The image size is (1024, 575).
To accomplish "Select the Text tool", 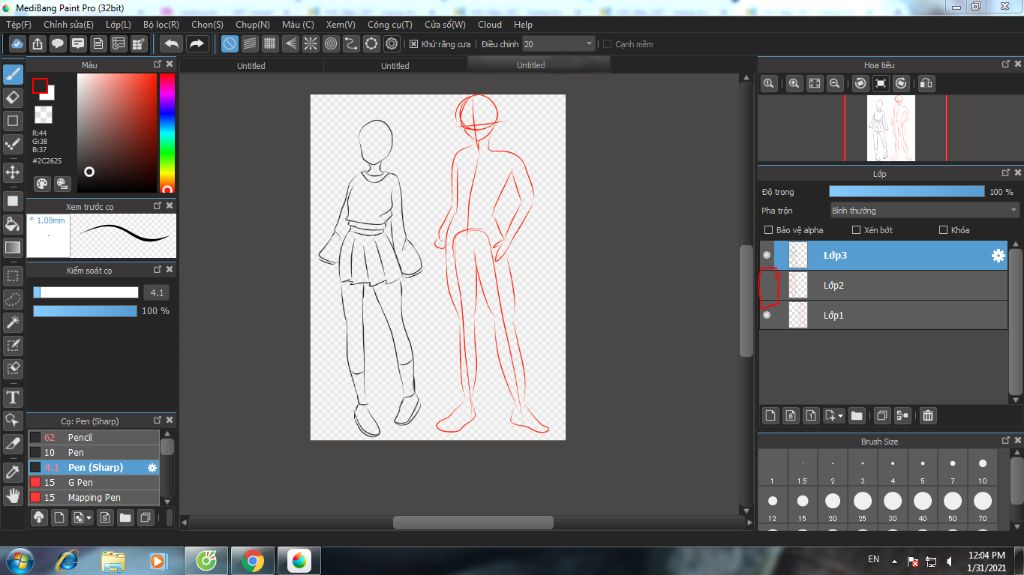I will pyautogui.click(x=12, y=397).
